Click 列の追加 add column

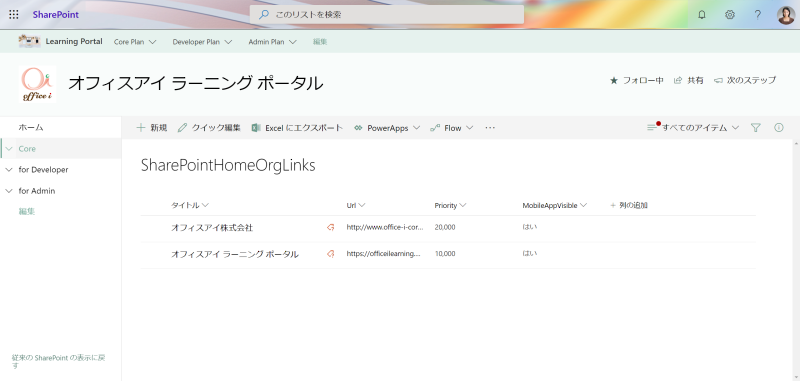(x=629, y=205)
